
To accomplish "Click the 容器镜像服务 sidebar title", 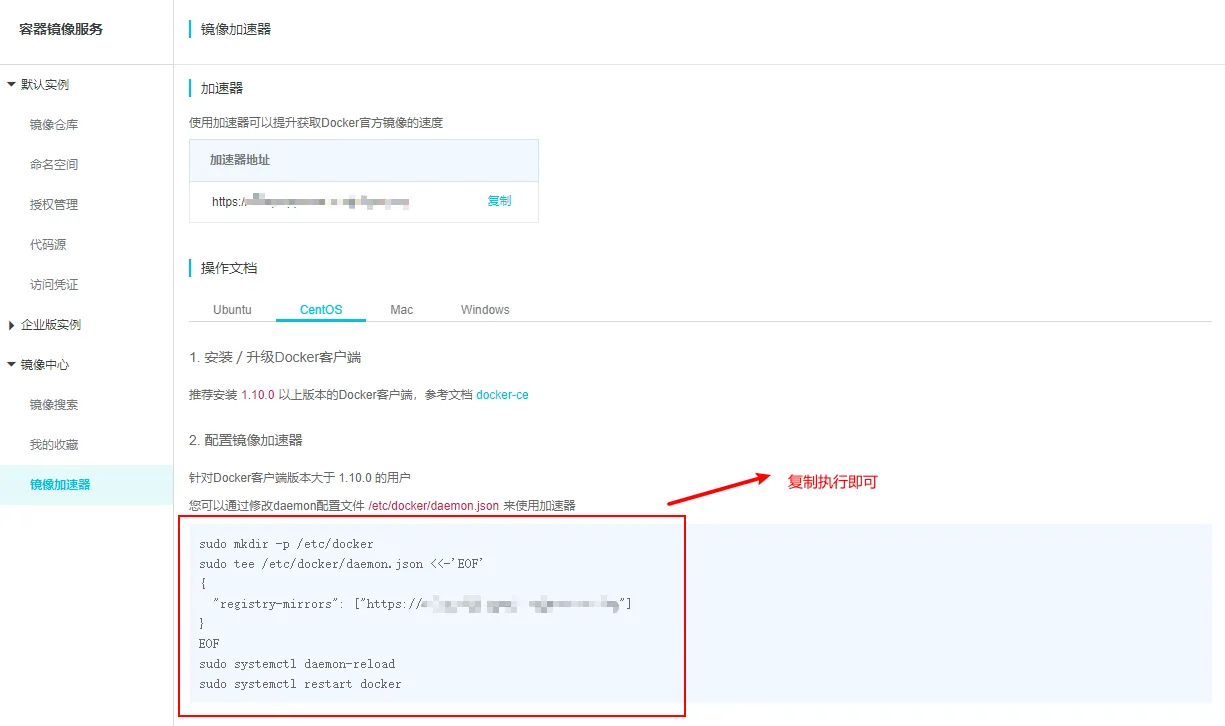I will pos(61,29).
